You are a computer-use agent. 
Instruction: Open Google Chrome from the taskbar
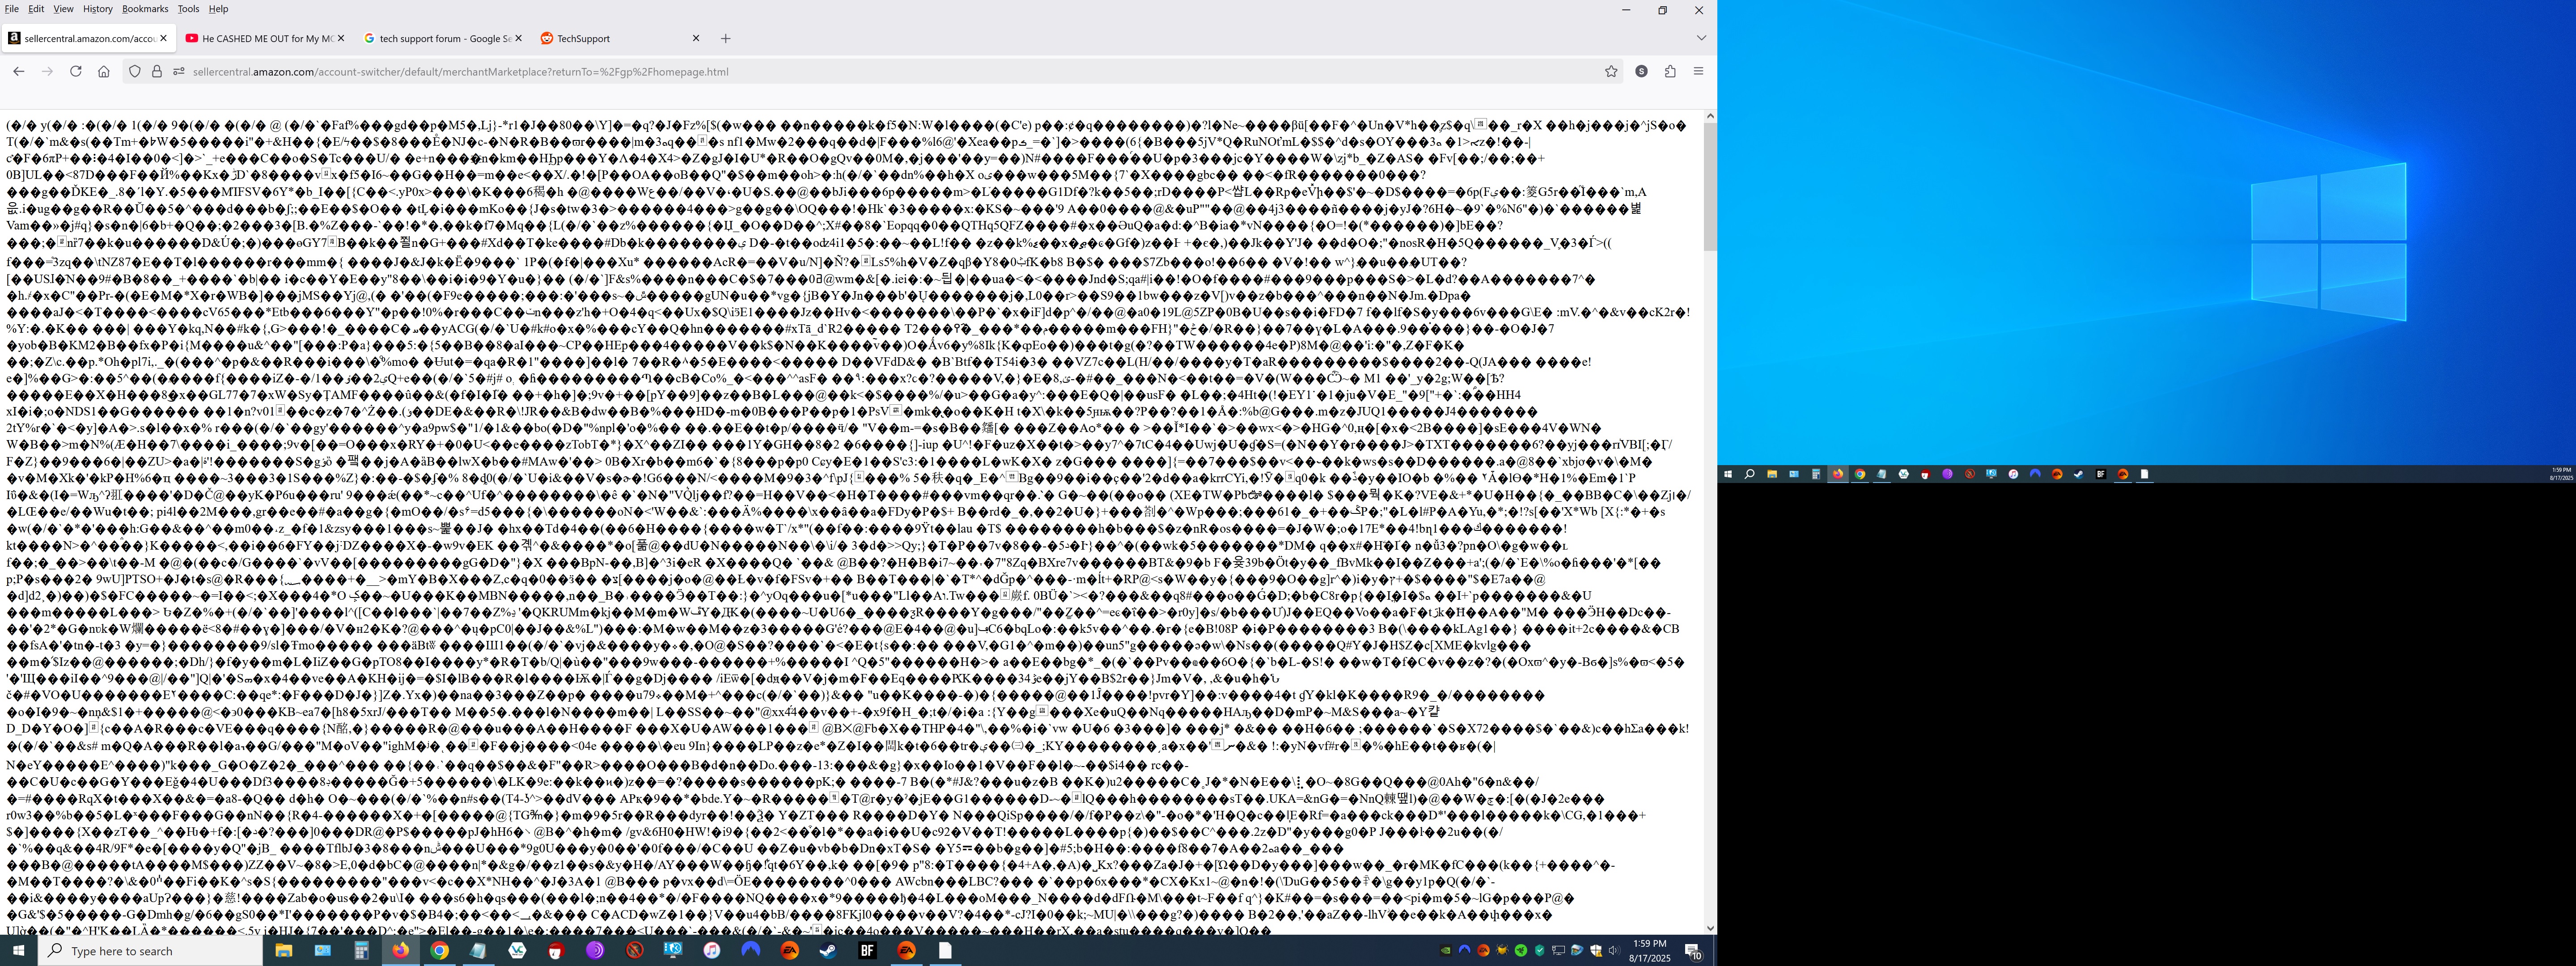click(x=439, y=950)
